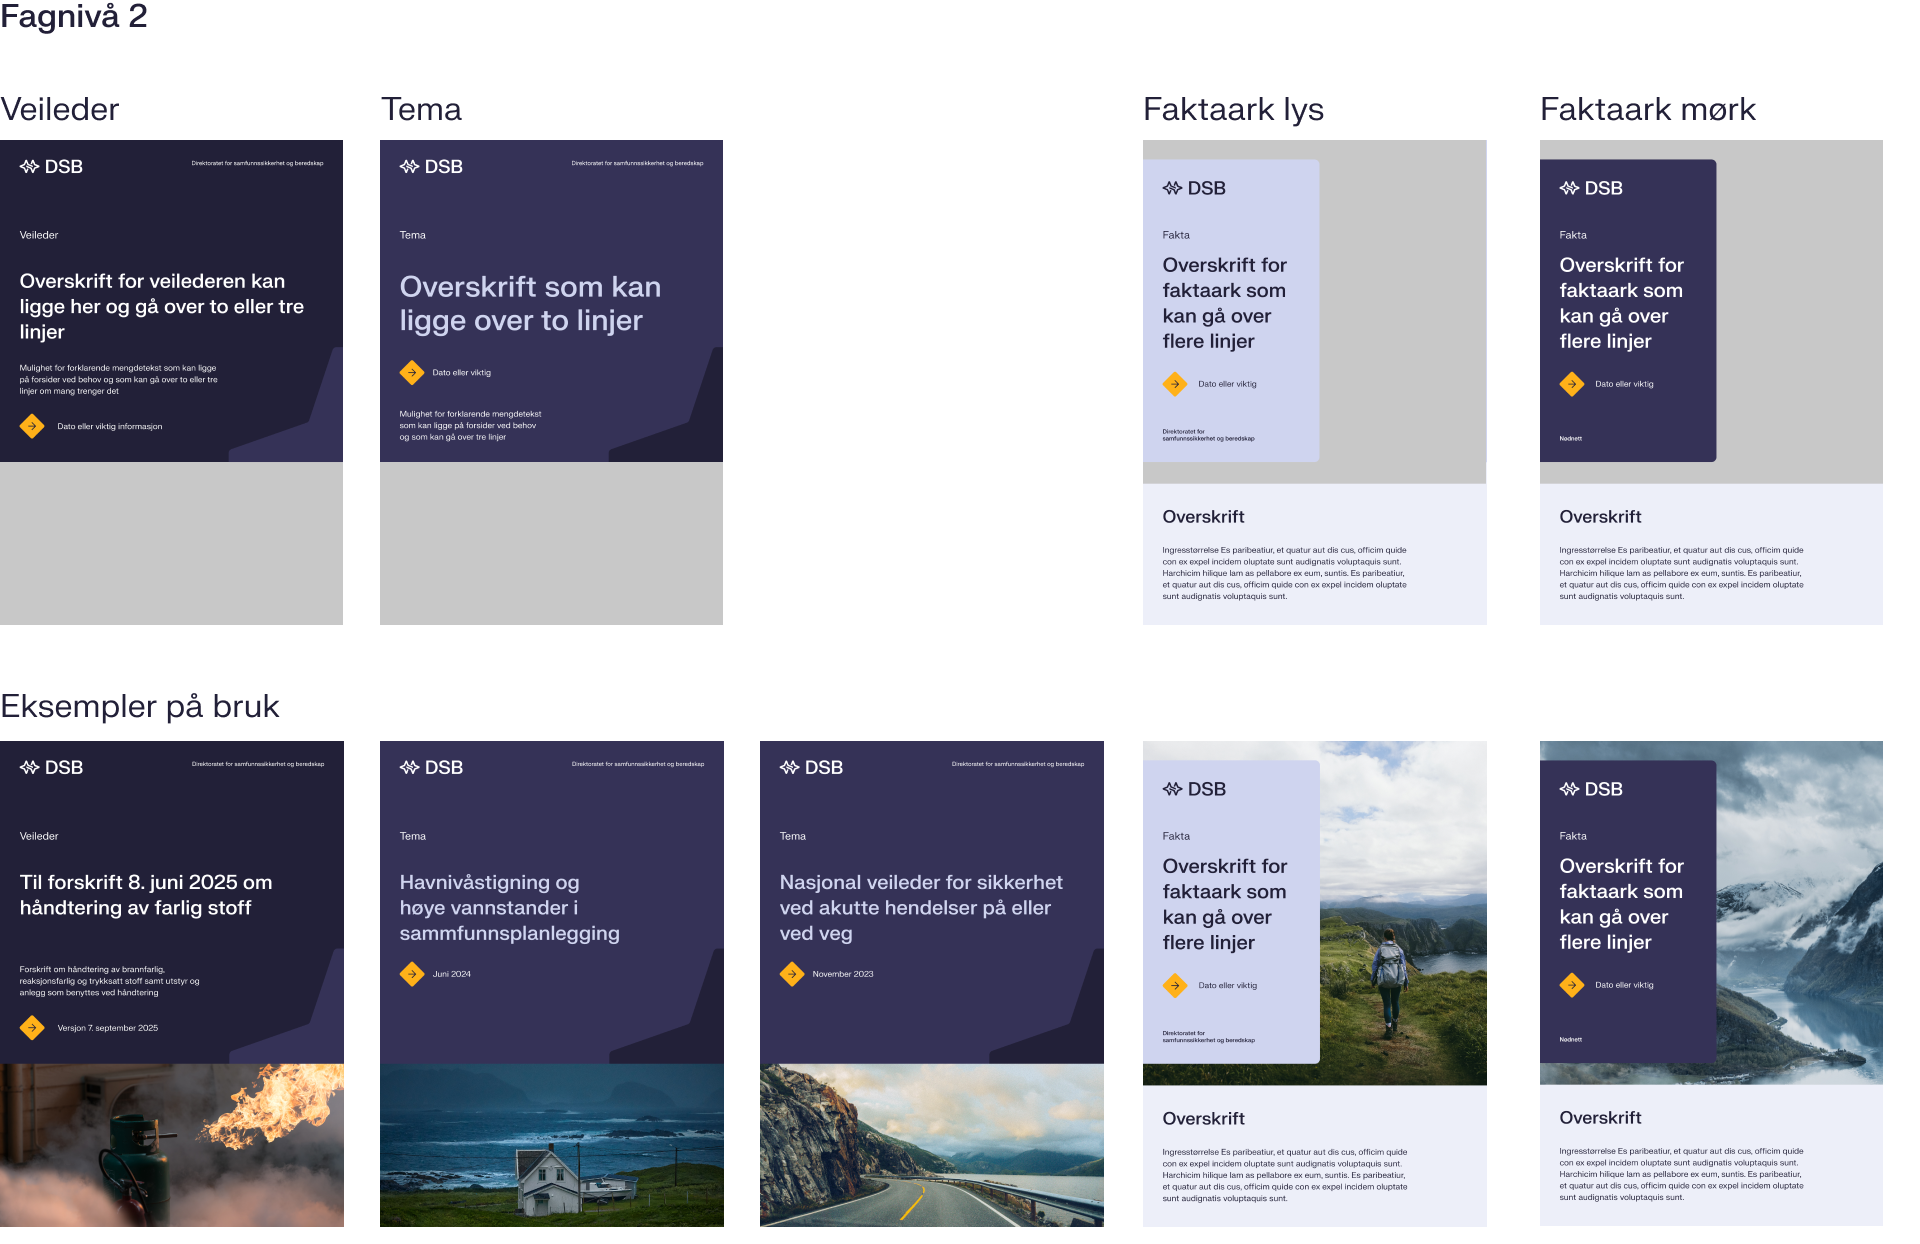Select the coastal road photo

[932, 1145]
